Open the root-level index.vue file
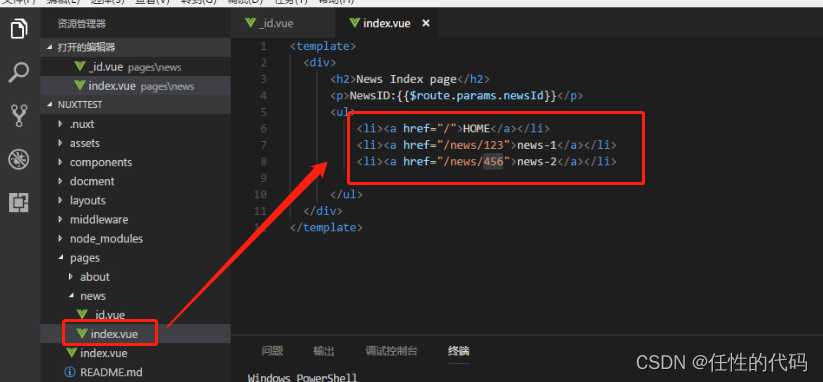Screen dimensions: 823x382 tap(135, 353)
